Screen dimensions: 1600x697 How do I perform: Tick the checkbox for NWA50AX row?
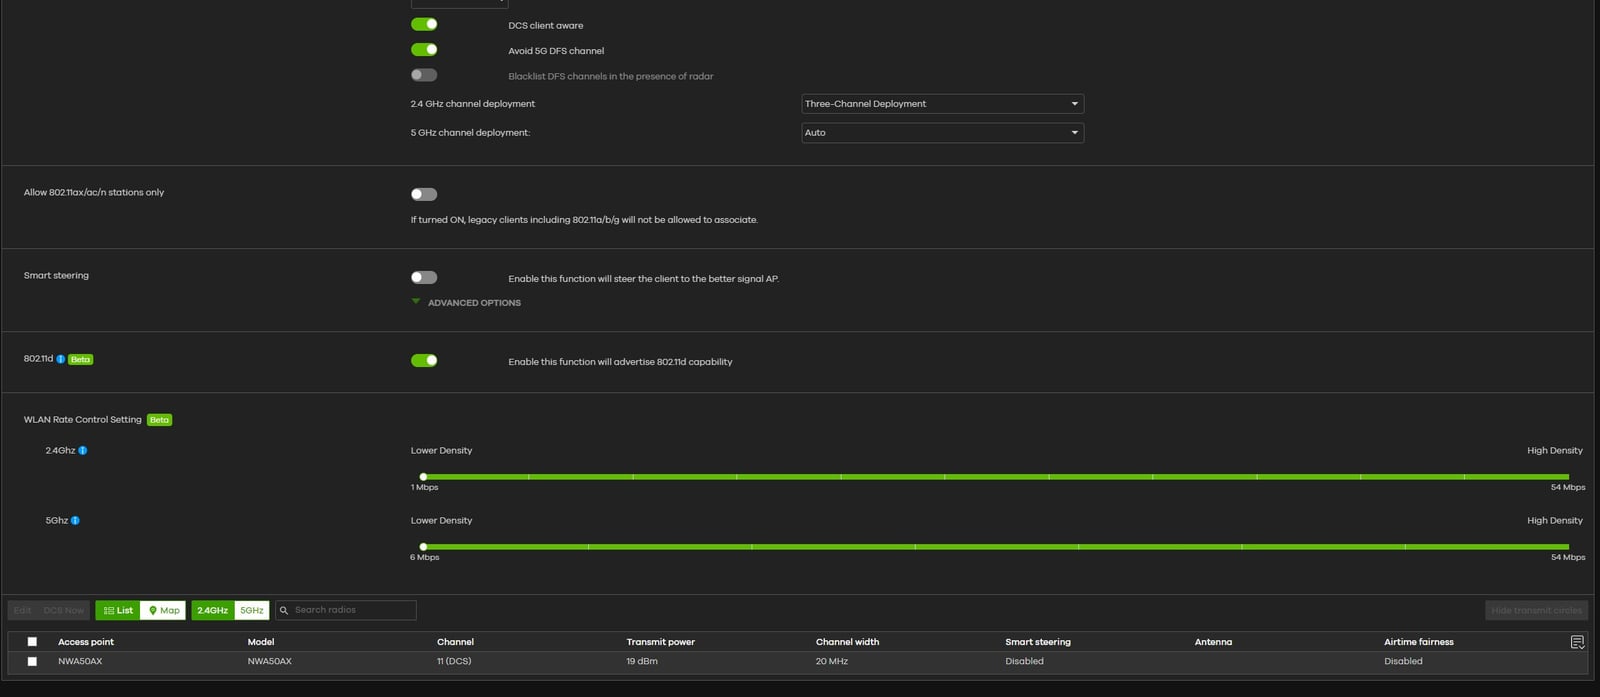(32, 661)
